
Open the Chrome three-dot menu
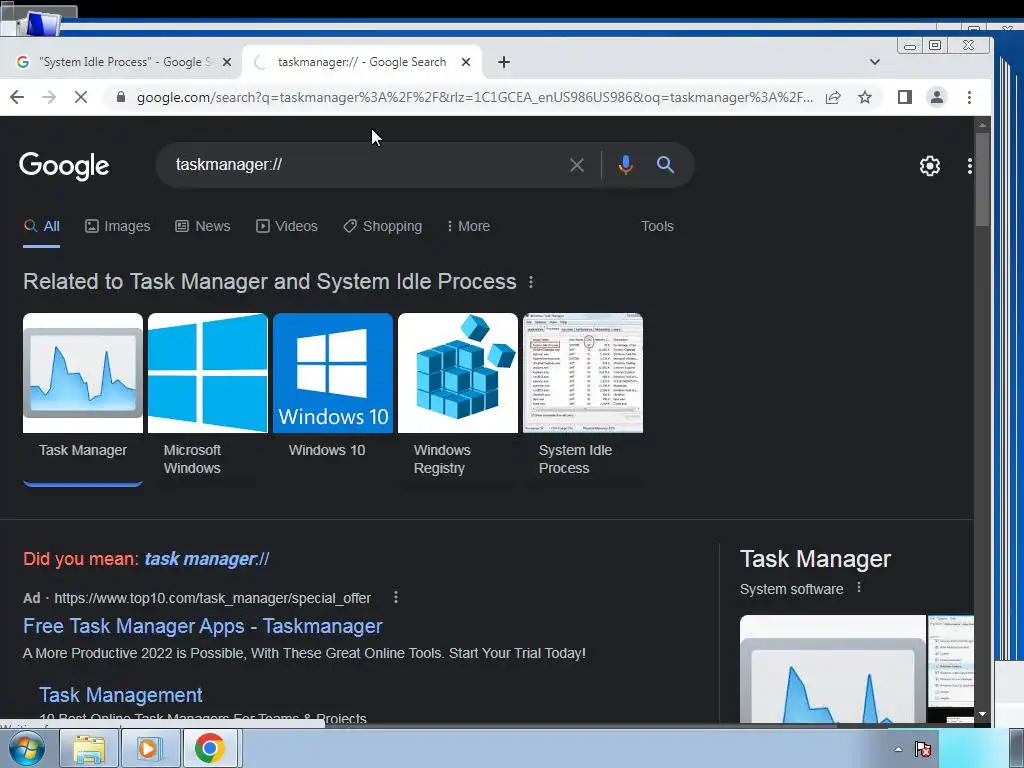click(969, 97)
